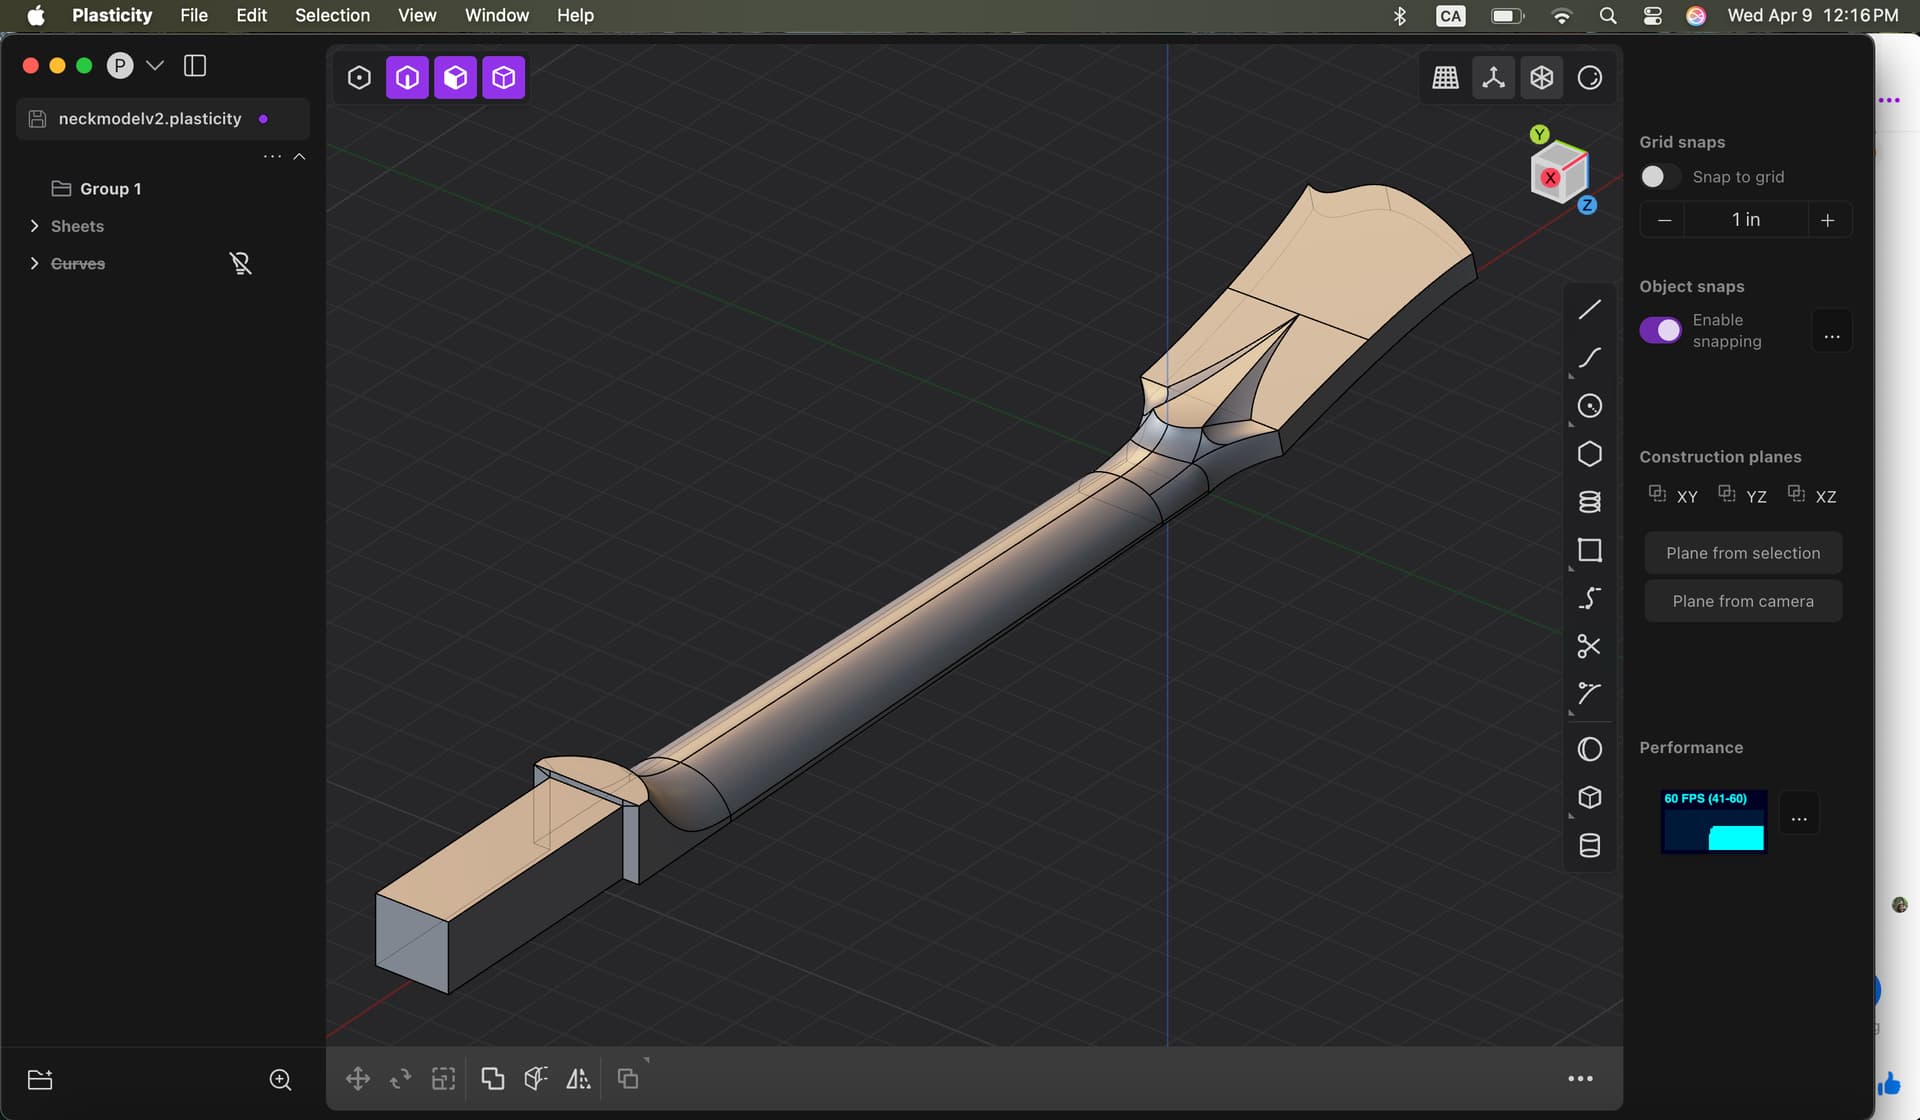The height and width of the screenshot is (1120, 1920).
Task: Activate the Rotate command icon
Action: (400, 1079)
